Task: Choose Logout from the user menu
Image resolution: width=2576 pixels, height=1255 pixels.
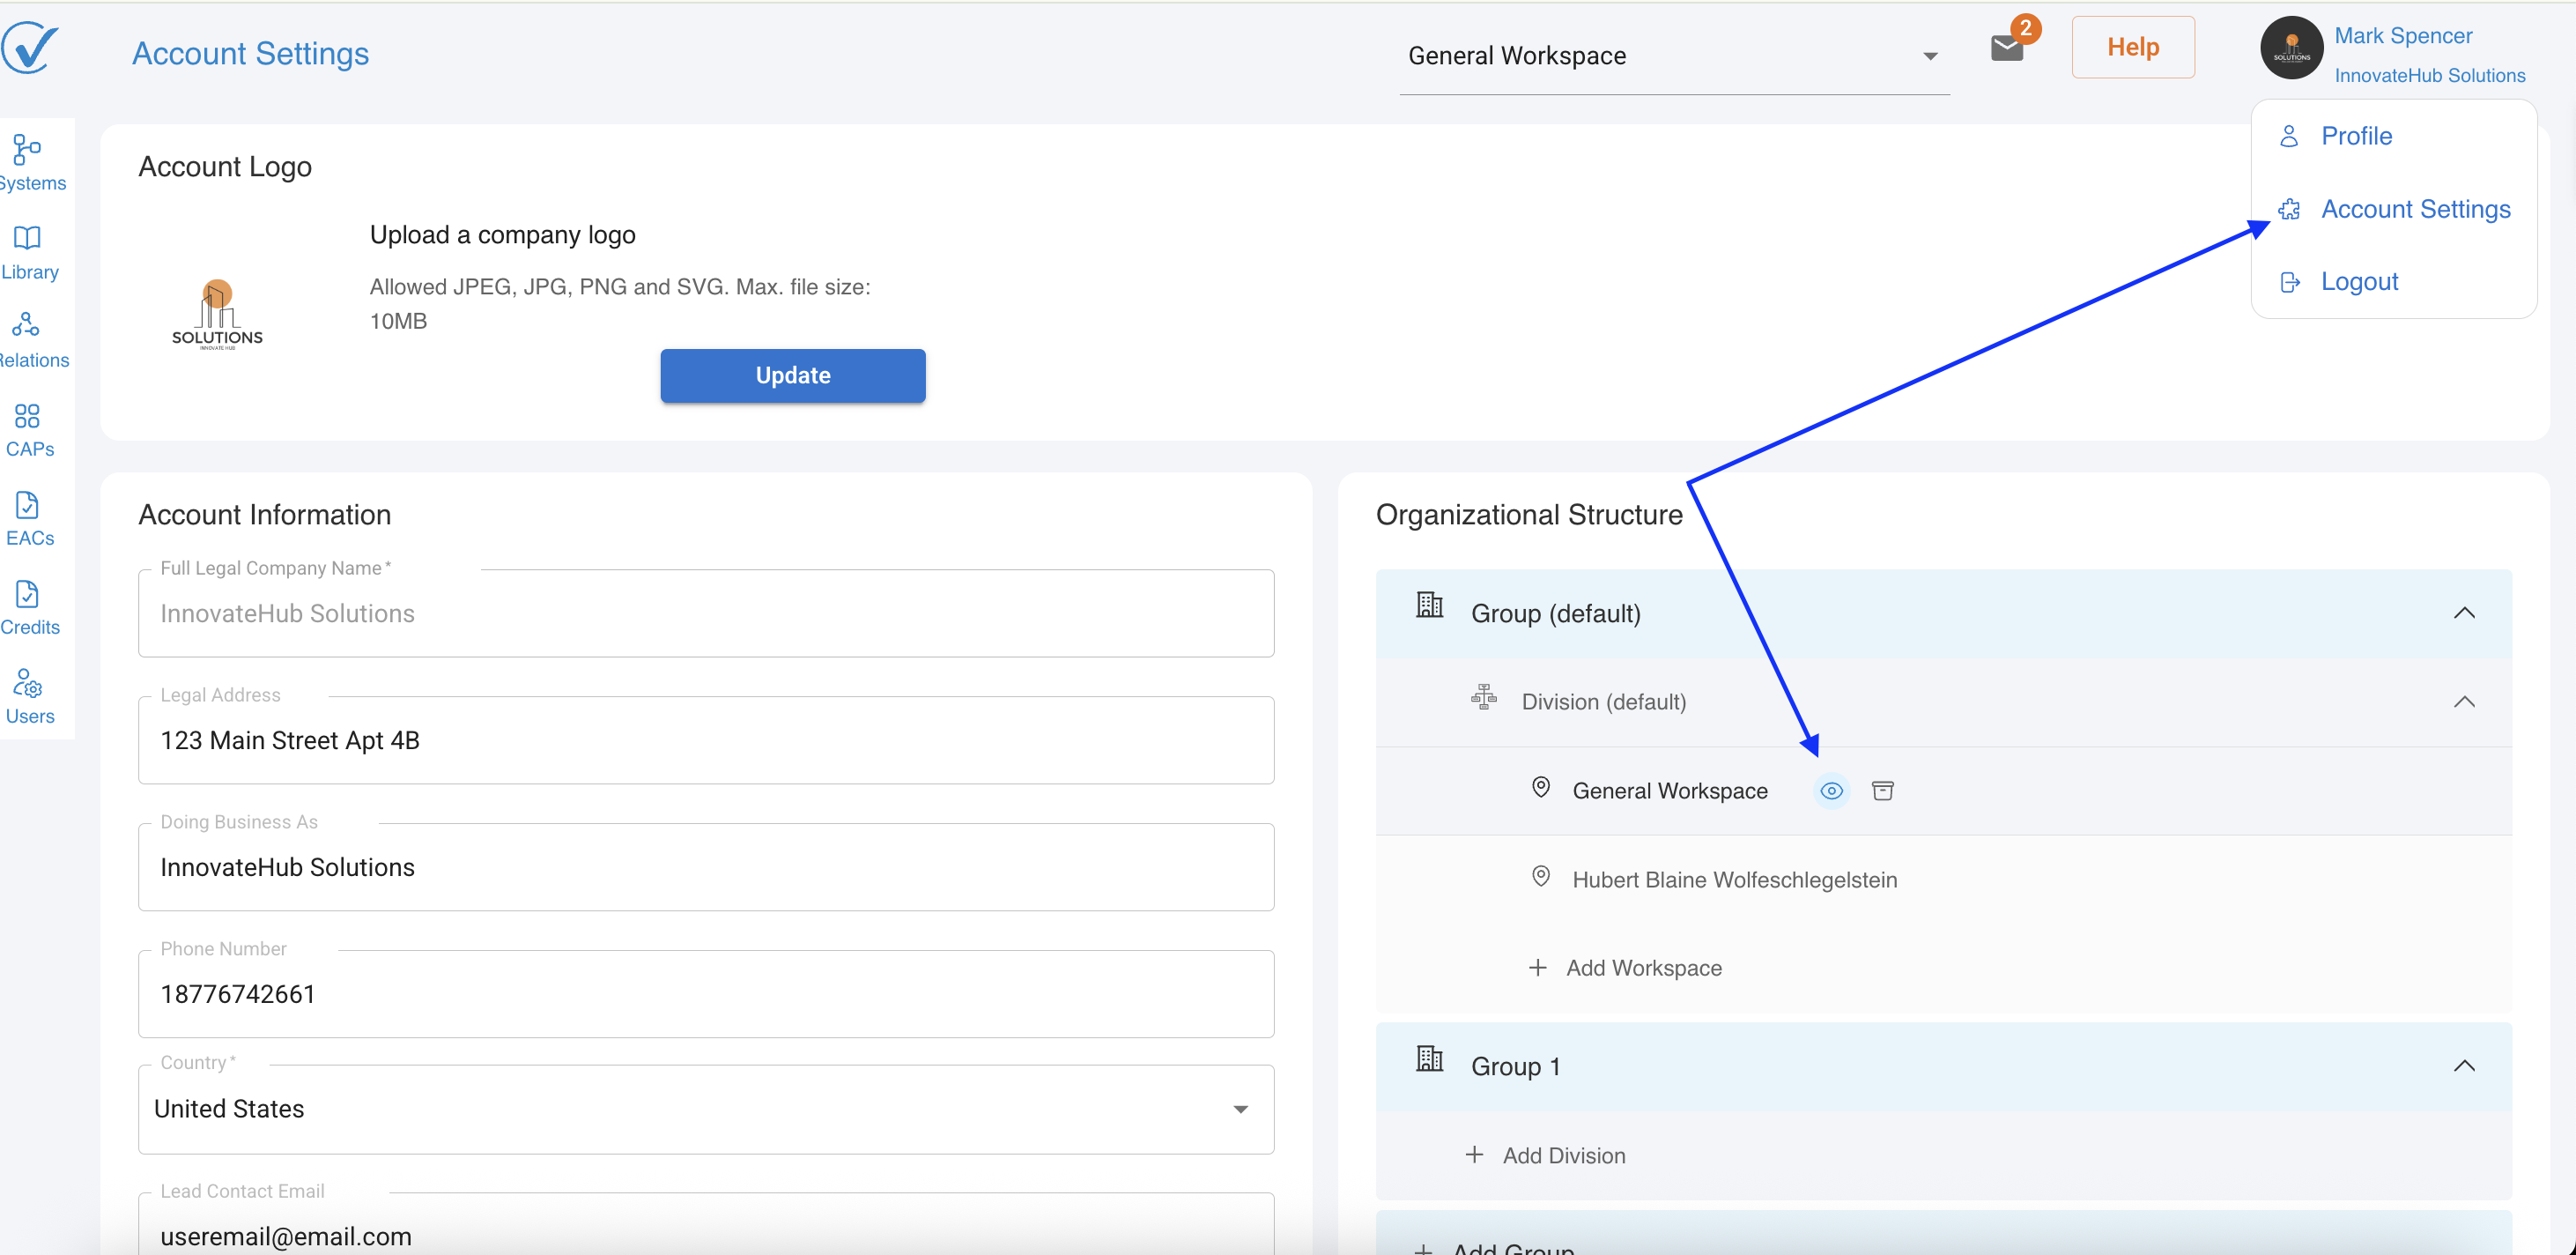Action: pos(2358,282)
